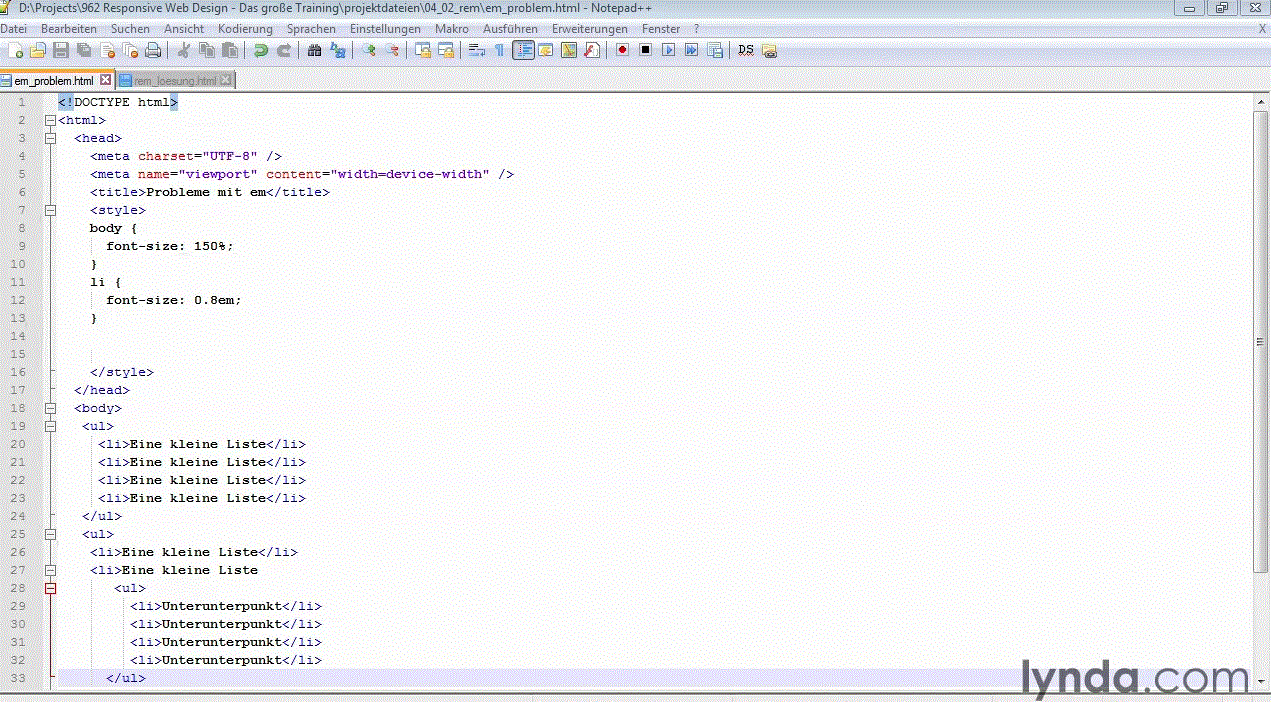The width and height of the screenshot is (1271, 702).
Task: Switch to the rem_loesung.html tab
Action: [x=175, y=80]
